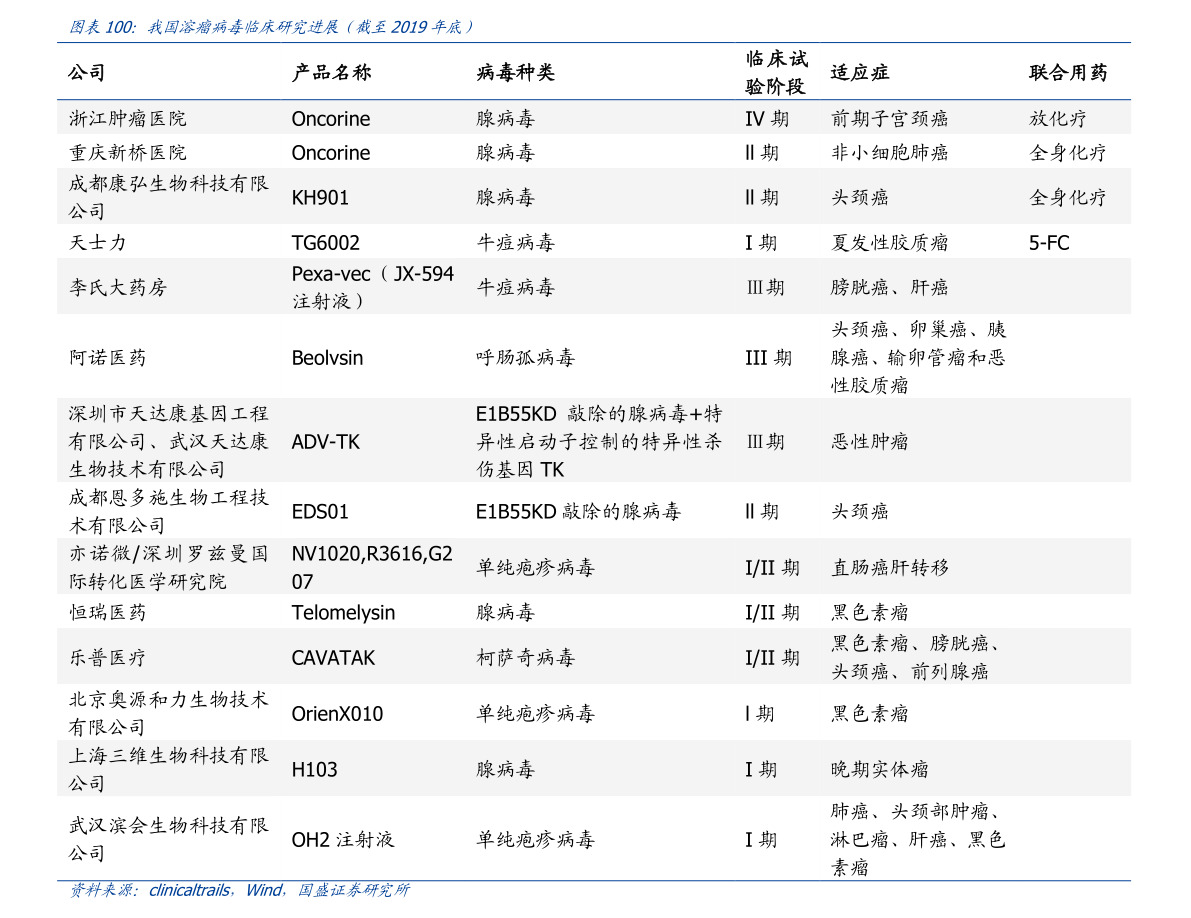This screenshot has height=918, width=1191.
Task: Click the combination drug '放化疗'
Action: coord(1058,118)
